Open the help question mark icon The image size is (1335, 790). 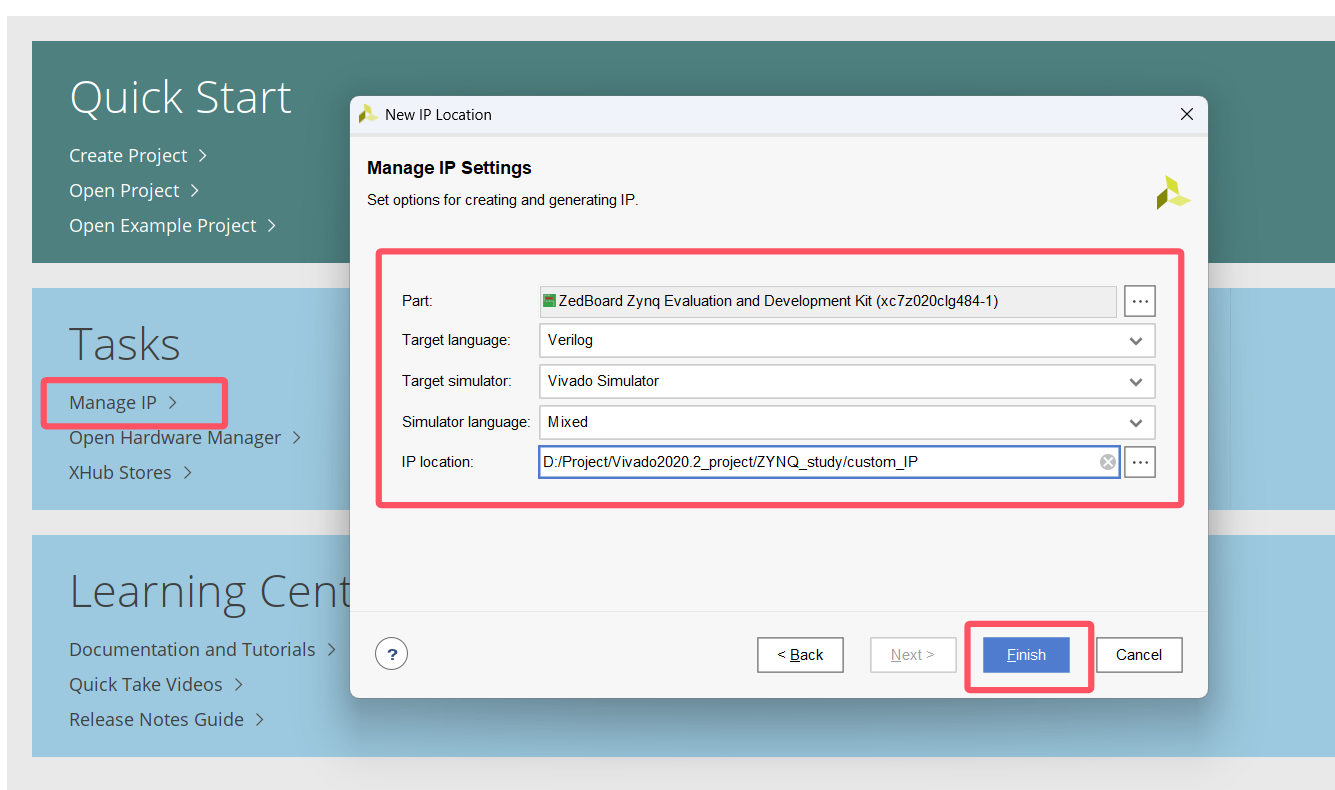(392, 655)
